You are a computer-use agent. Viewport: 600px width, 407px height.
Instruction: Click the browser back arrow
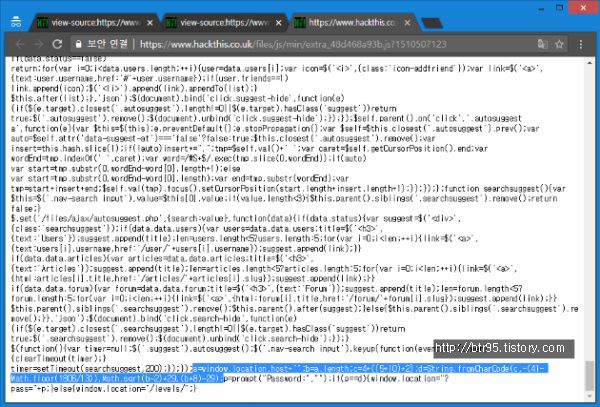coord(20,44)
